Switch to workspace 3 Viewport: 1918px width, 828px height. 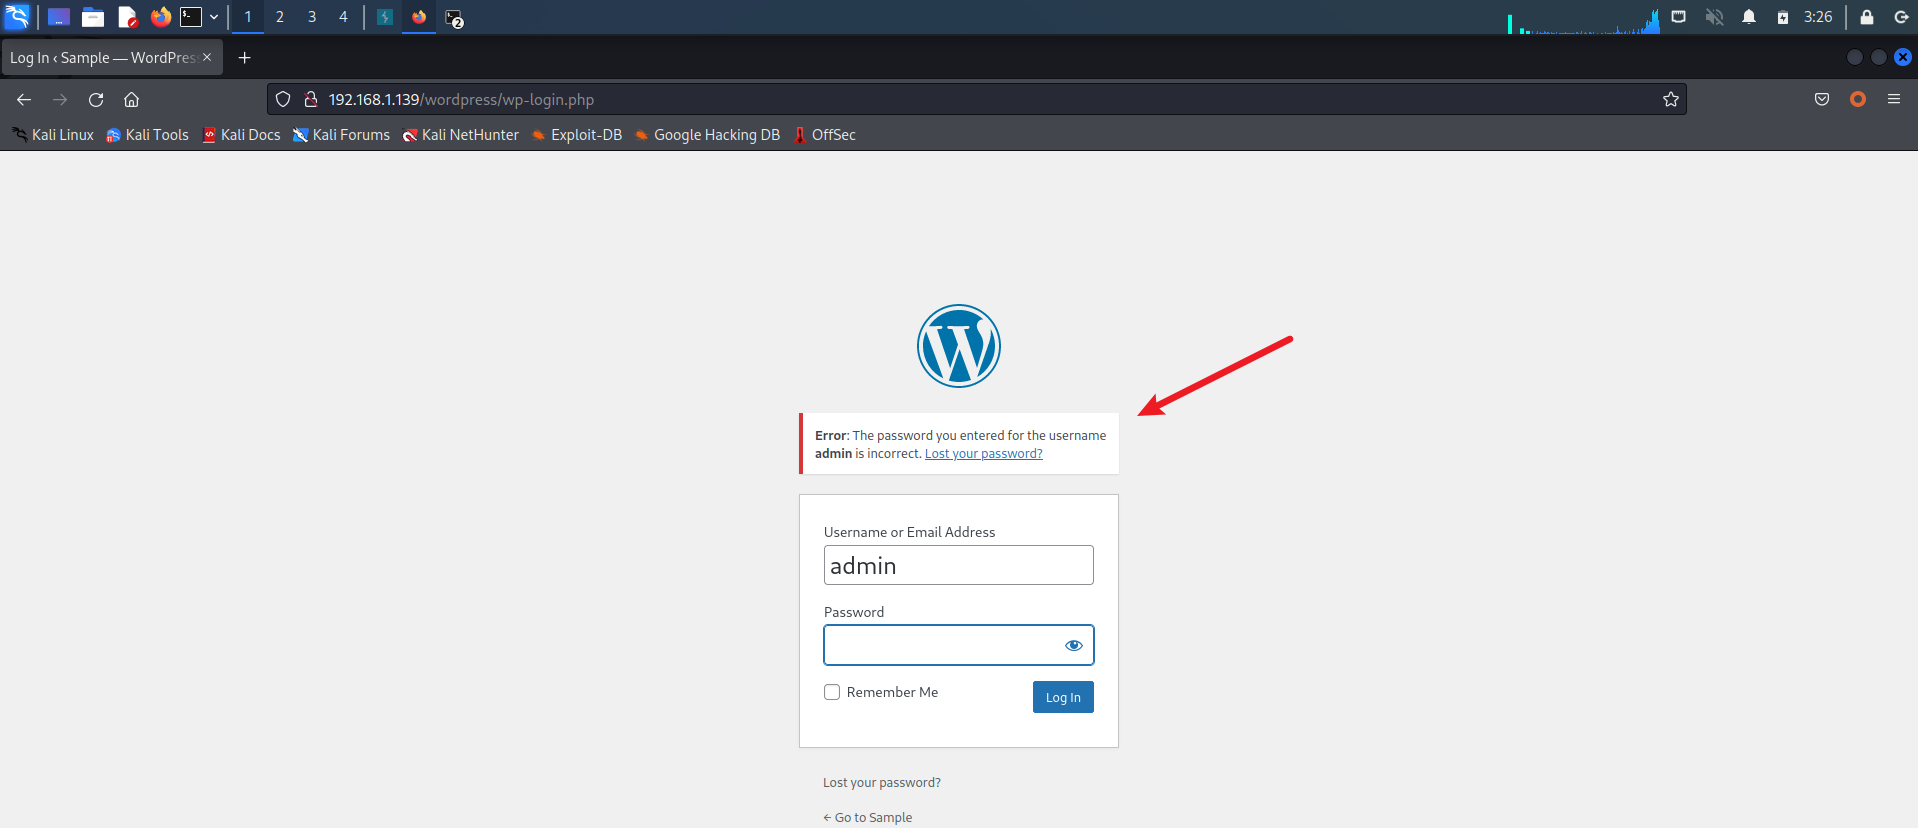tap(312, 17)
